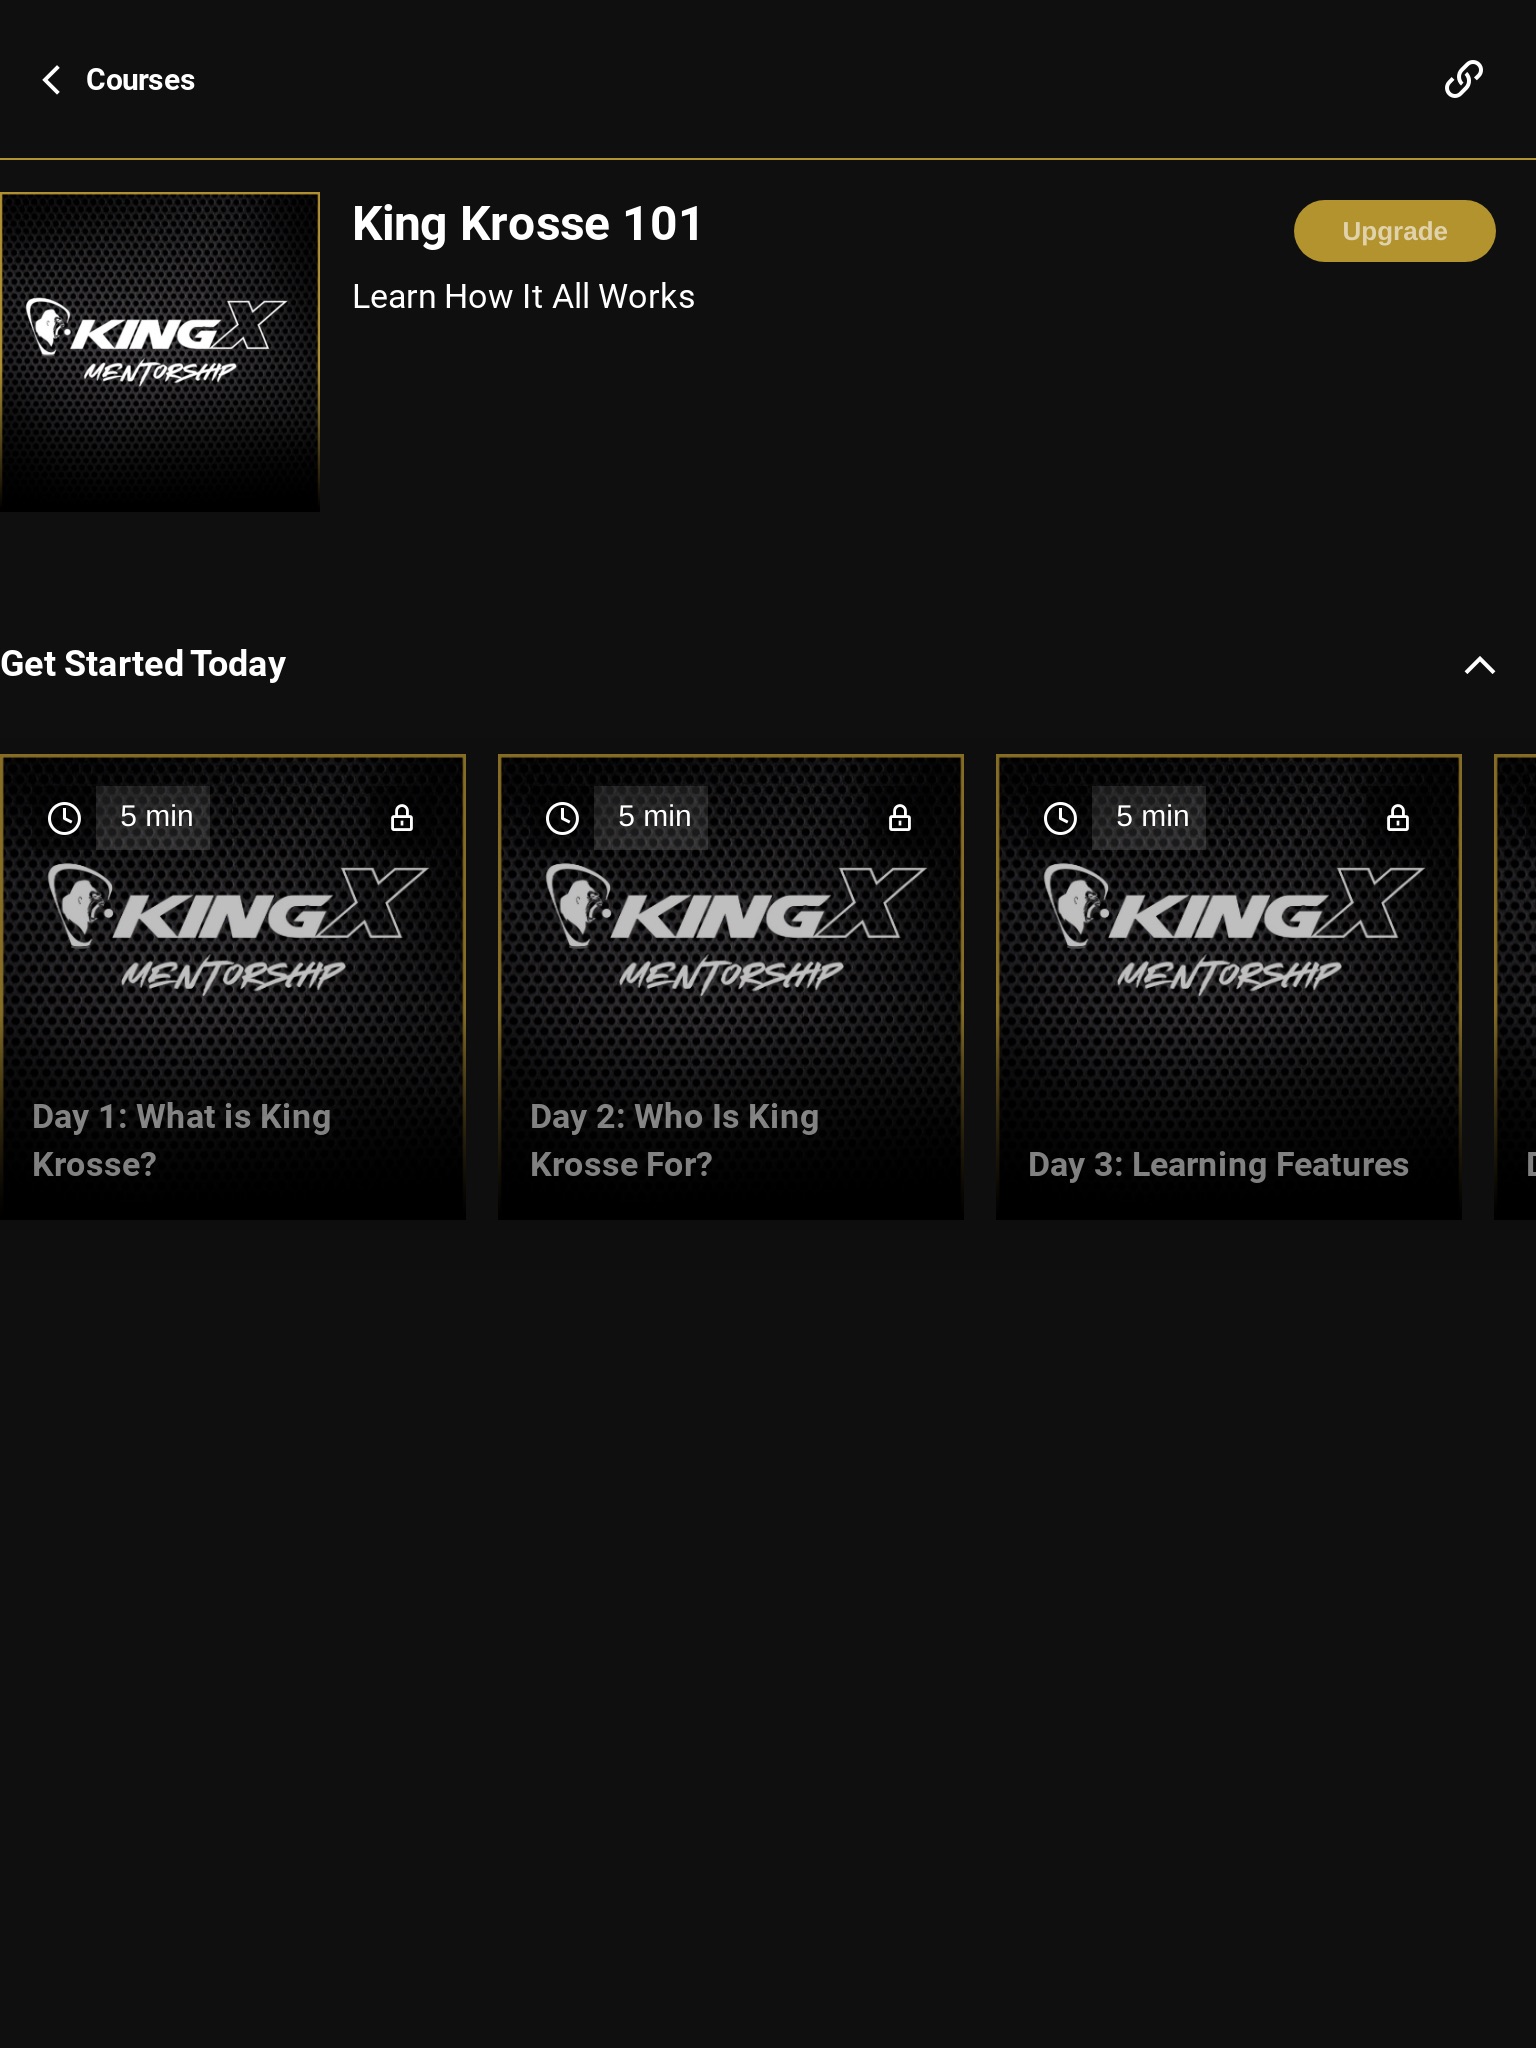Tap the 5 min label on Day 3 card
Viewport: 1536px width, 2048px height.
click(1150, 817)
